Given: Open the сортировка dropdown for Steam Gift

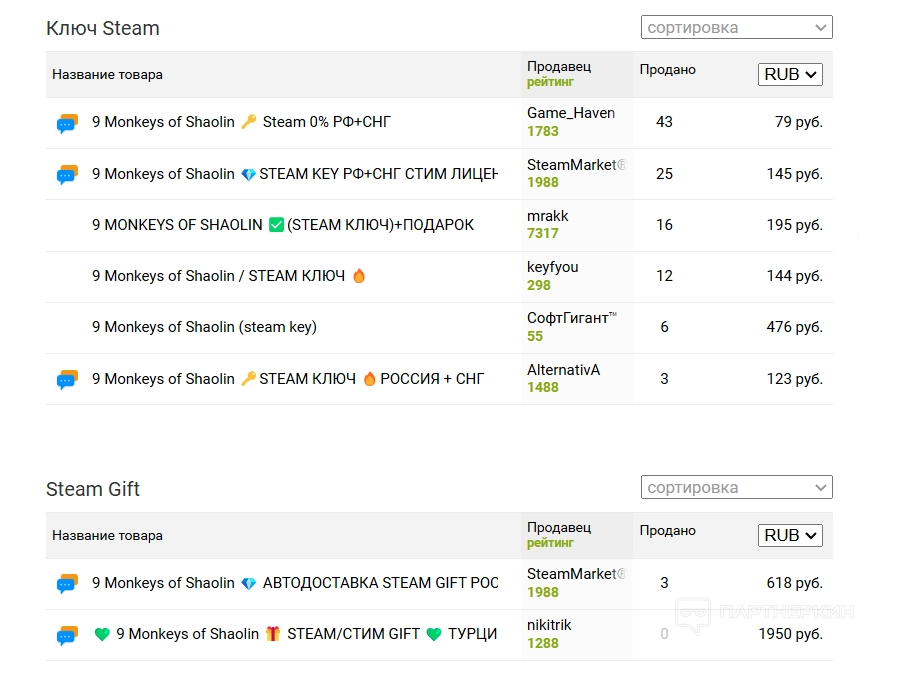Looking at the screenshot, I should pyautogui.click(x=736, y=488).
